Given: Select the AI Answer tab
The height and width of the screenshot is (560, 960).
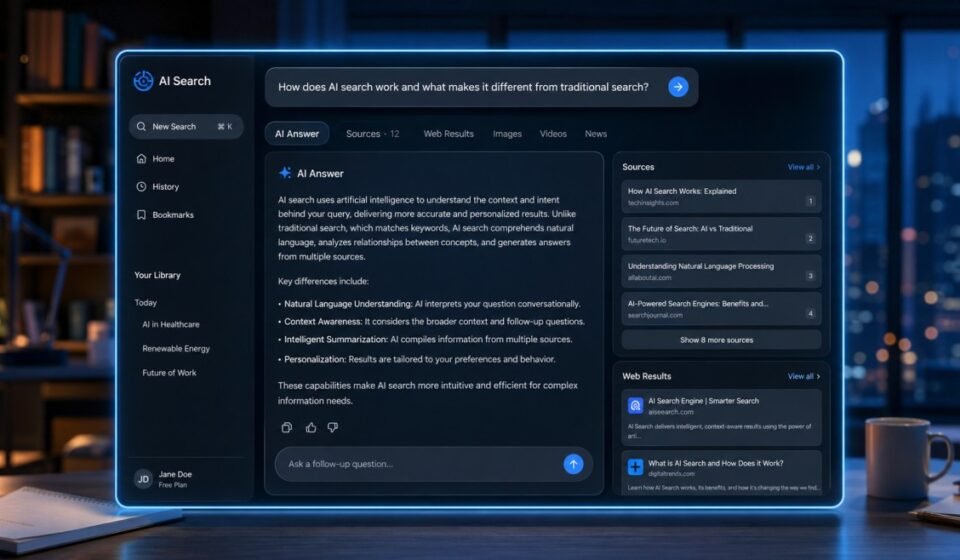Looking at the screenshot, I should click(x=297, y=133).
